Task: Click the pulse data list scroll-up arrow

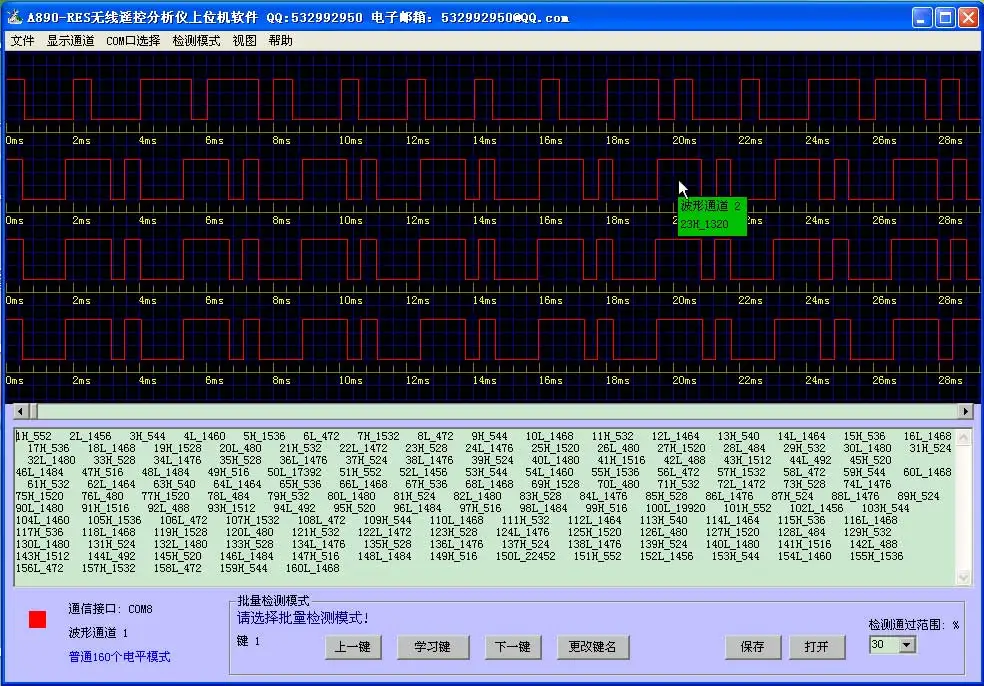Action: tap(963, 436)
